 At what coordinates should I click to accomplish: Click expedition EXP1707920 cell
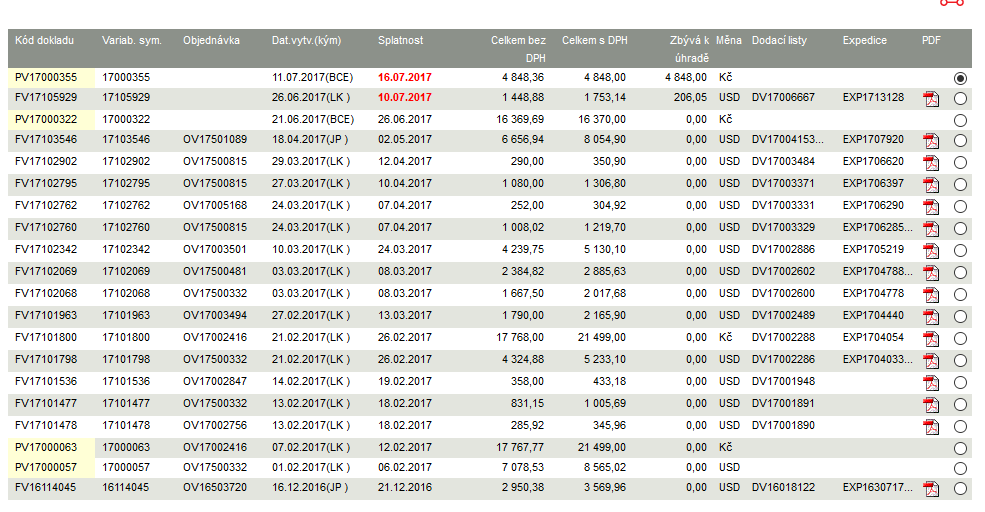873,139
